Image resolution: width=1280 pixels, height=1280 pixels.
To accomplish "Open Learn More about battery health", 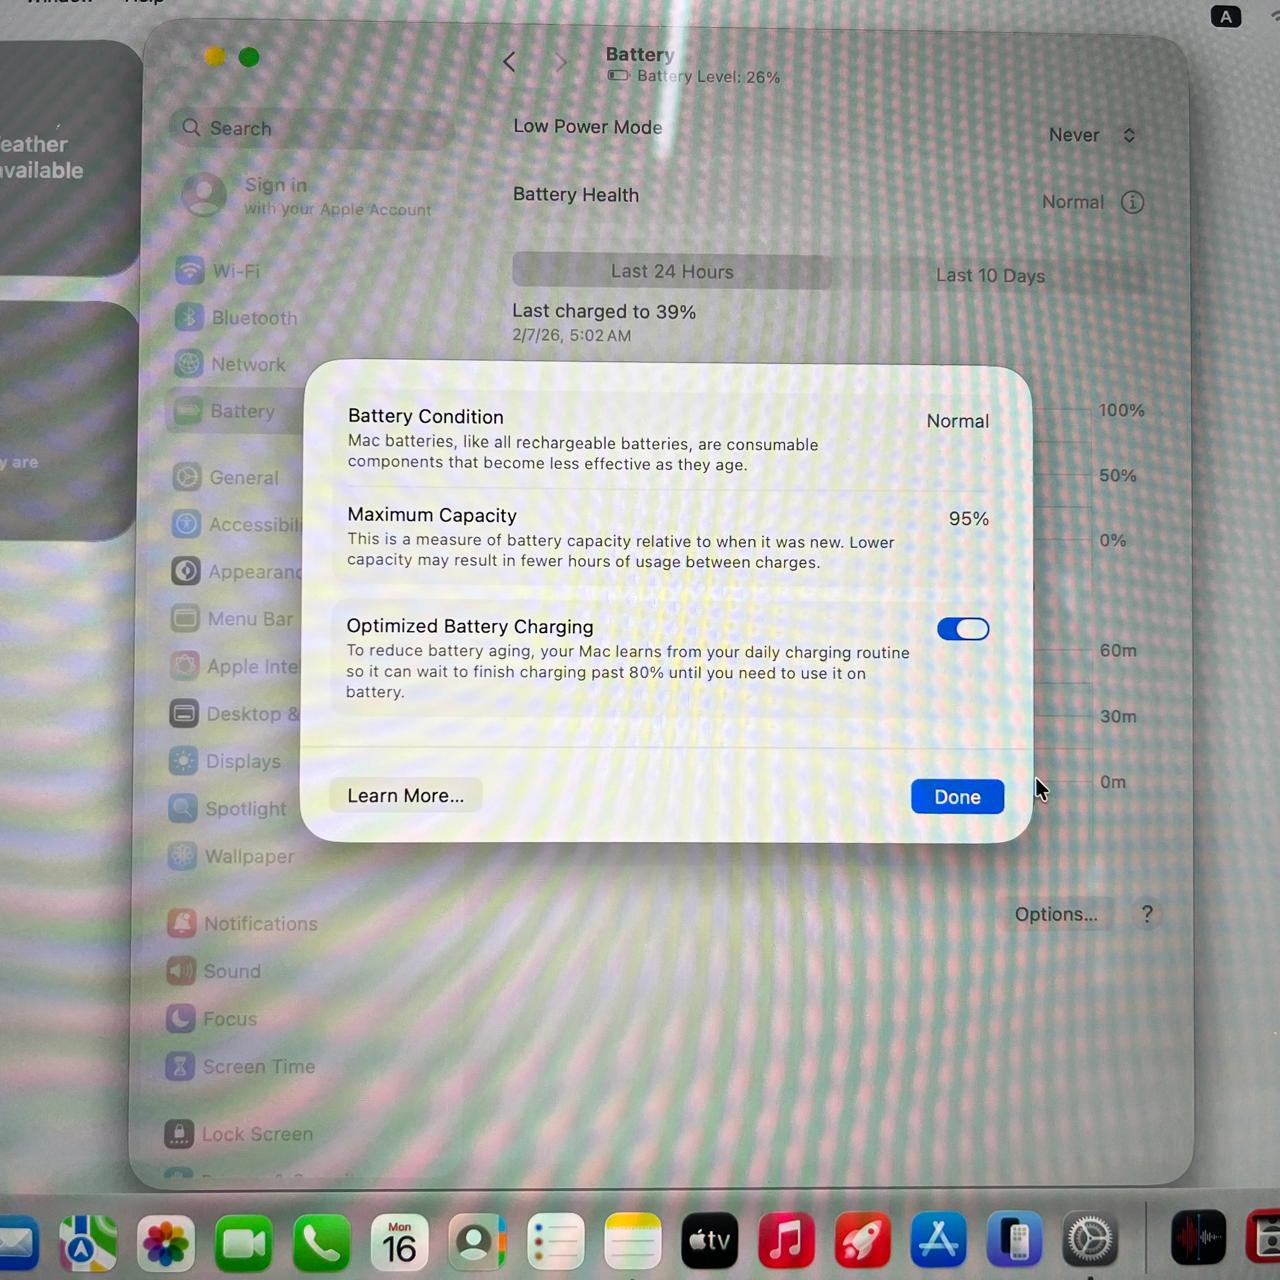I will (405, 796).
